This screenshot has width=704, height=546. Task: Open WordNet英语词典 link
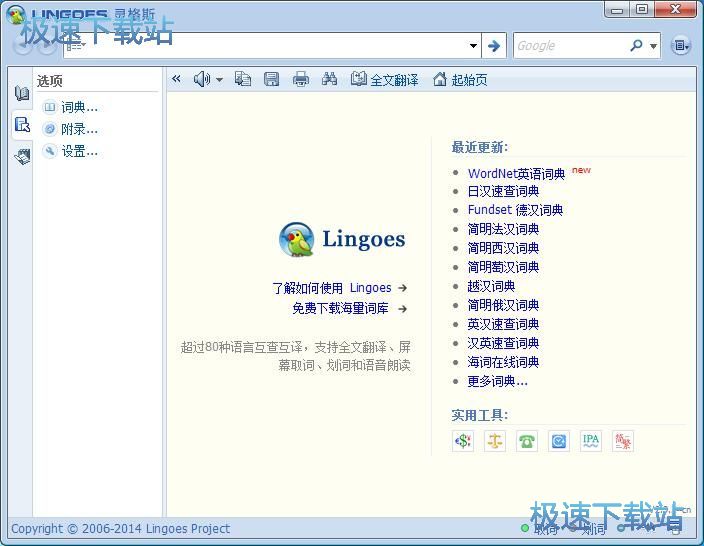click(x=516, y=173)
